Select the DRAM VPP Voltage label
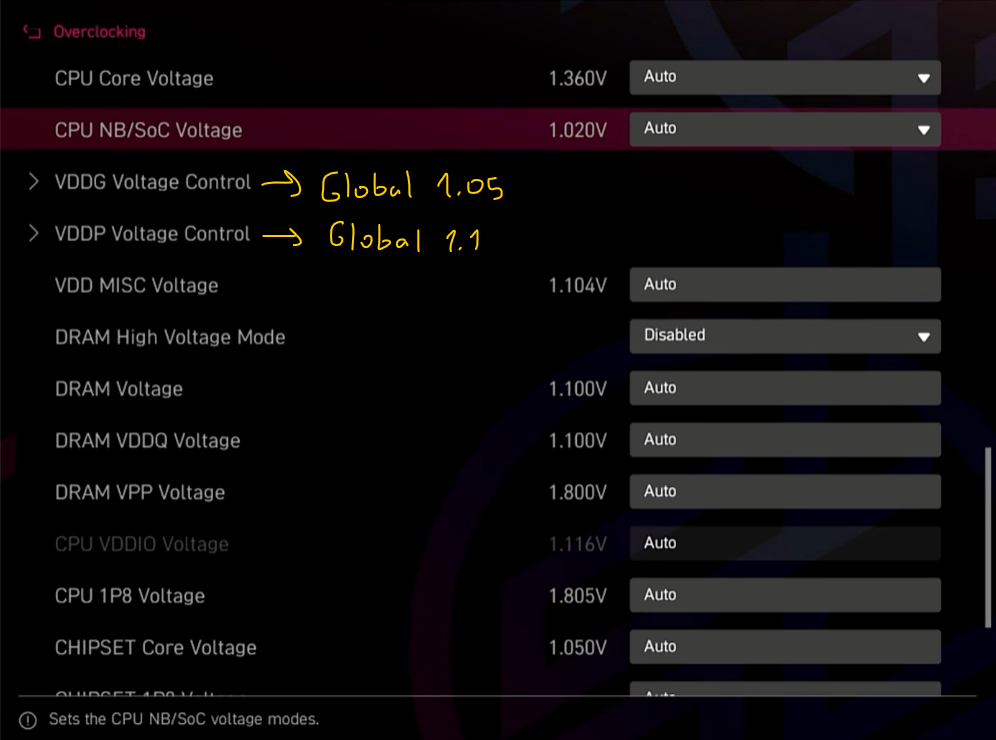 140,492
